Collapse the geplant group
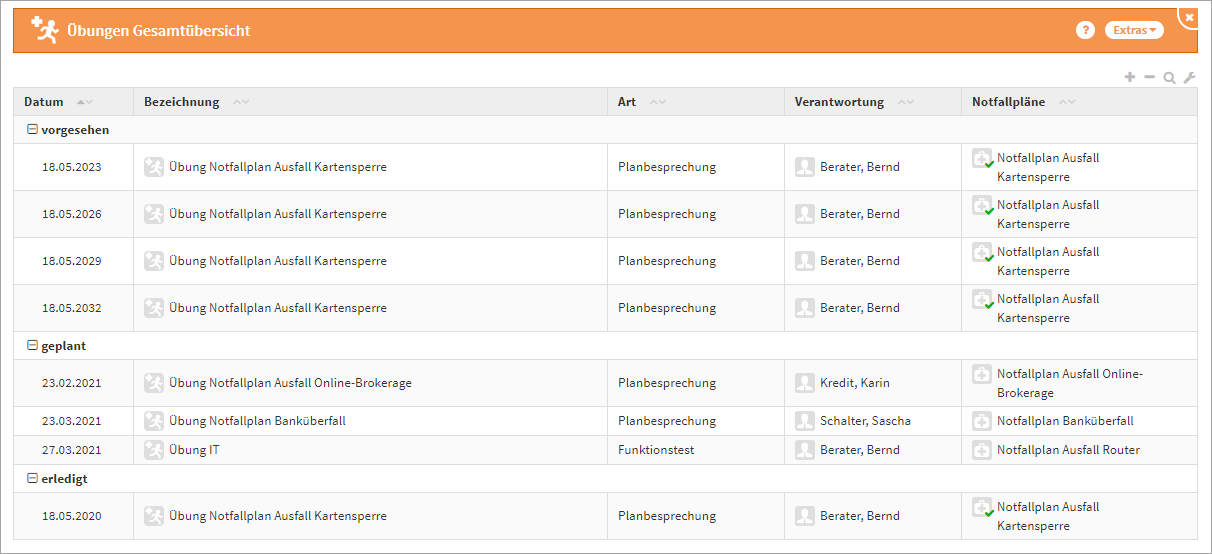1212x554 pixels. point(32,346)
